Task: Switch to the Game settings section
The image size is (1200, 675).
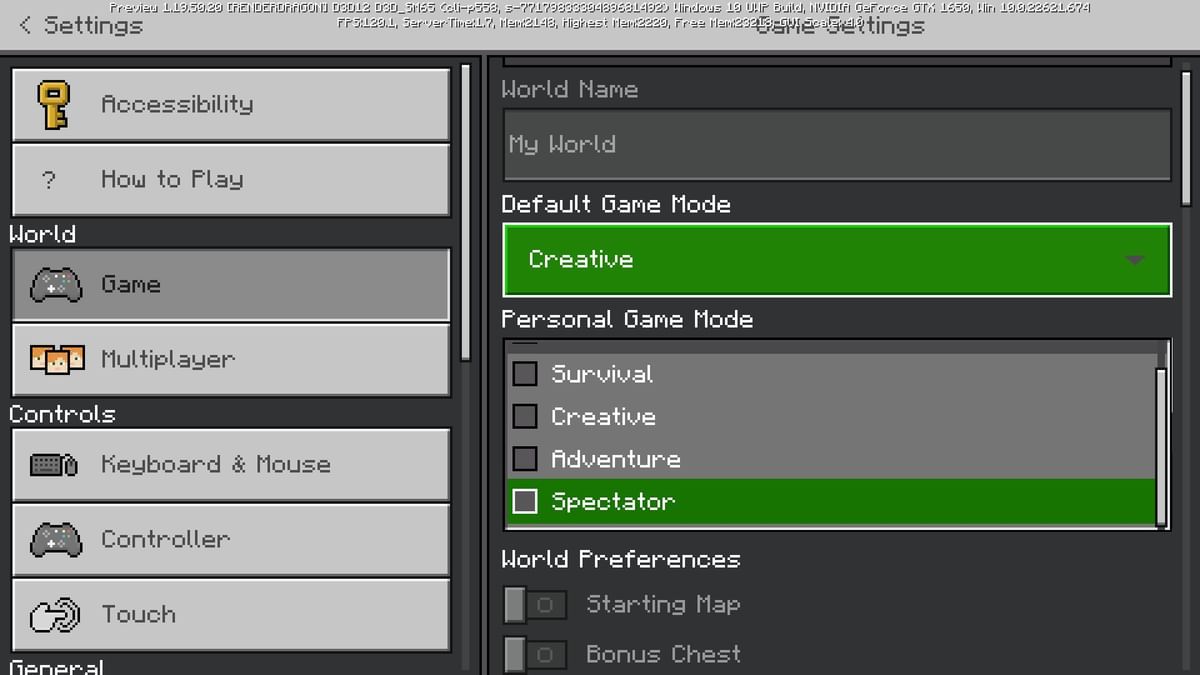Action: click(230, 285)
